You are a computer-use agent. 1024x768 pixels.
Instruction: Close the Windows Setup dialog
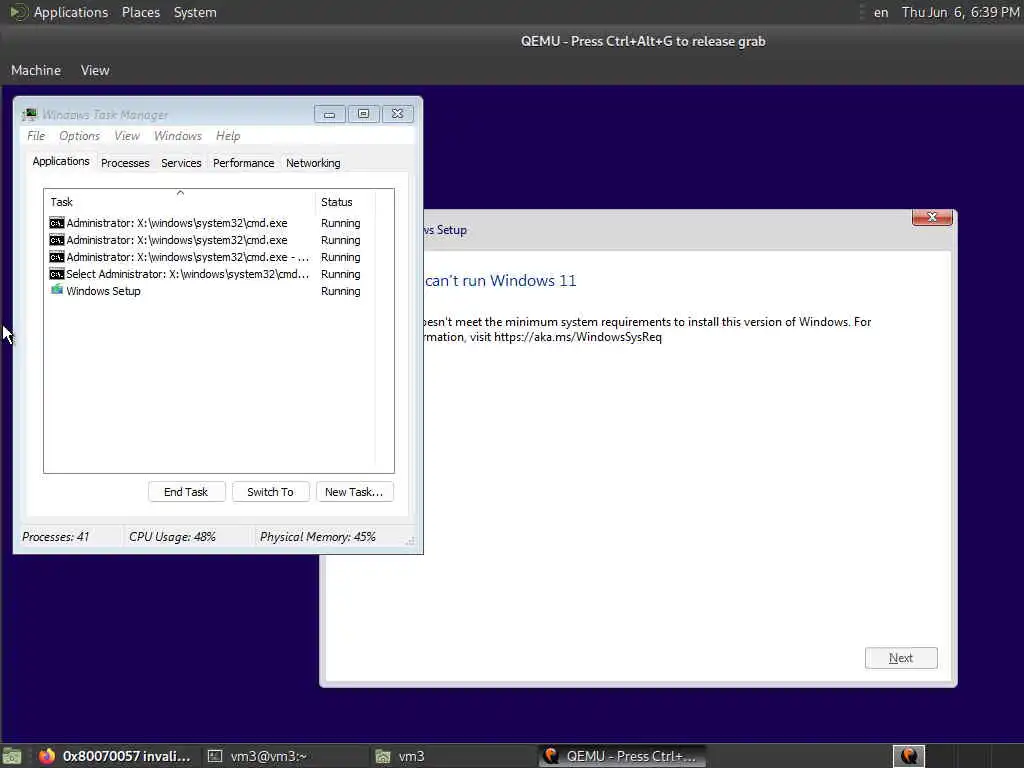(x=932, y=217)
